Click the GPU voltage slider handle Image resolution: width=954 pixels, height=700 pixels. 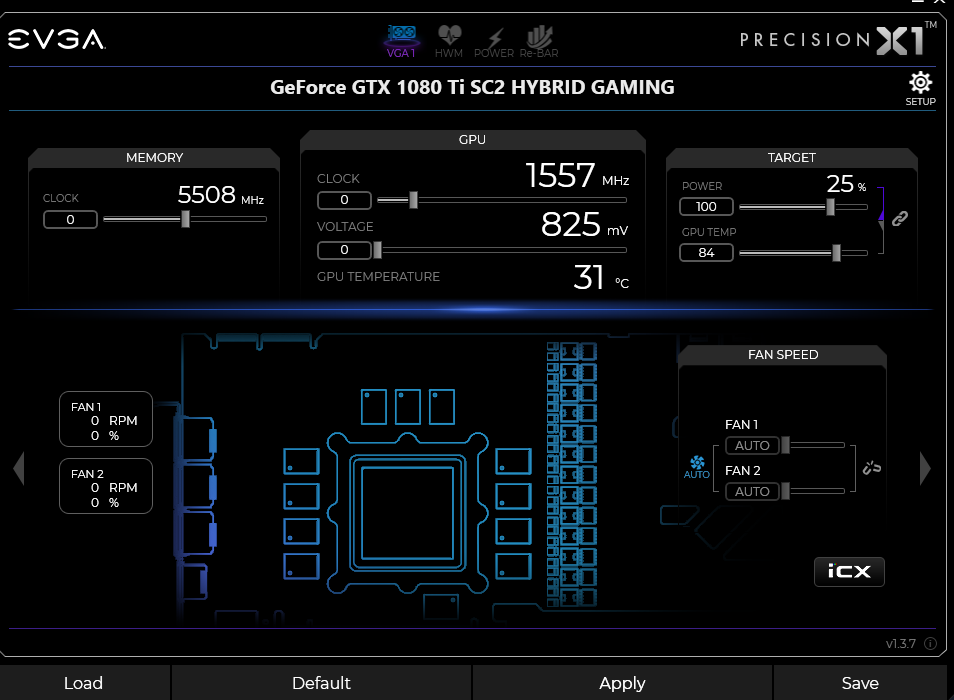[x=377, y=250]
